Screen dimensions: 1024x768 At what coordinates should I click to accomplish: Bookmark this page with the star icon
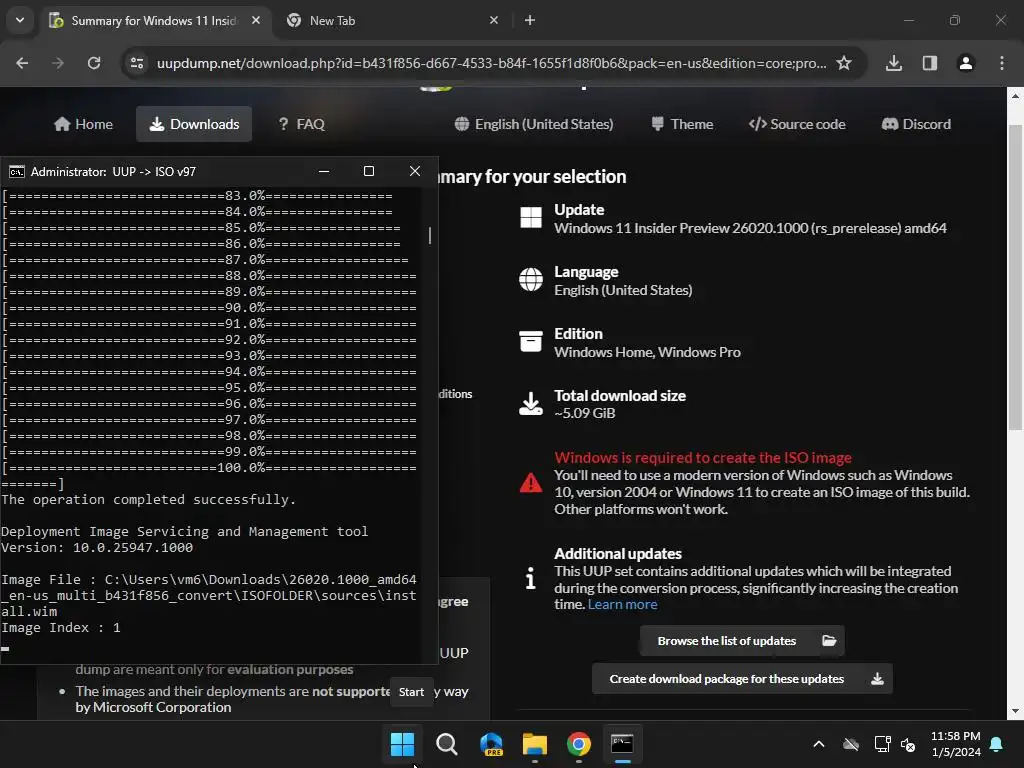(x=844, y=63)
